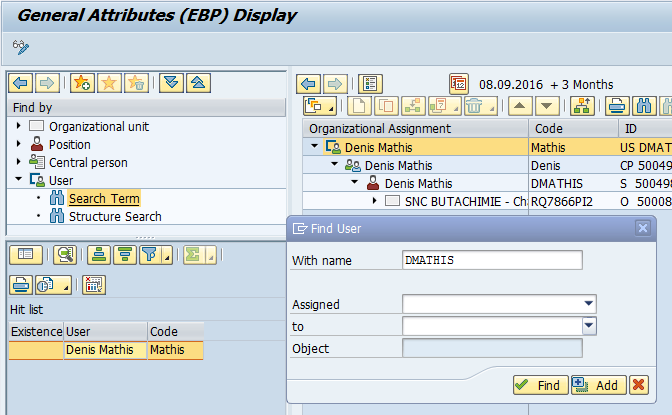Click the With name input field
Screen dimensions: 672x415
[x=491, y=260]
